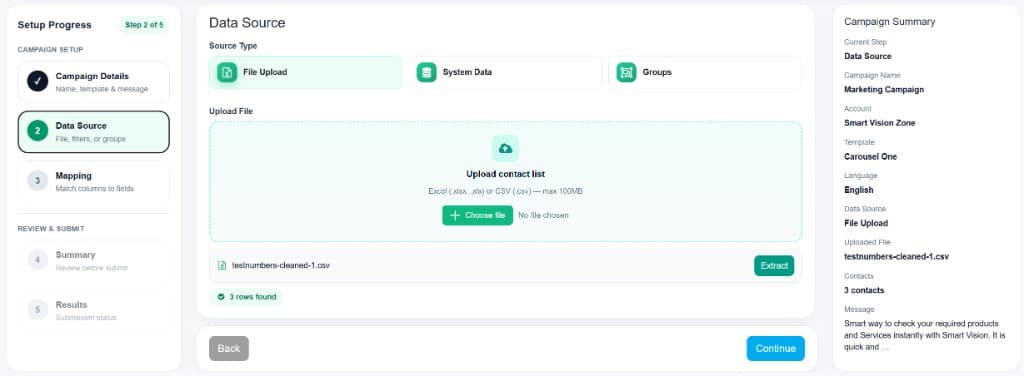This screenshot has height=376, width=1024.
Task: Click the Step 2 of 5 badge
Action: pyautogui.click(x=144, y=25)
